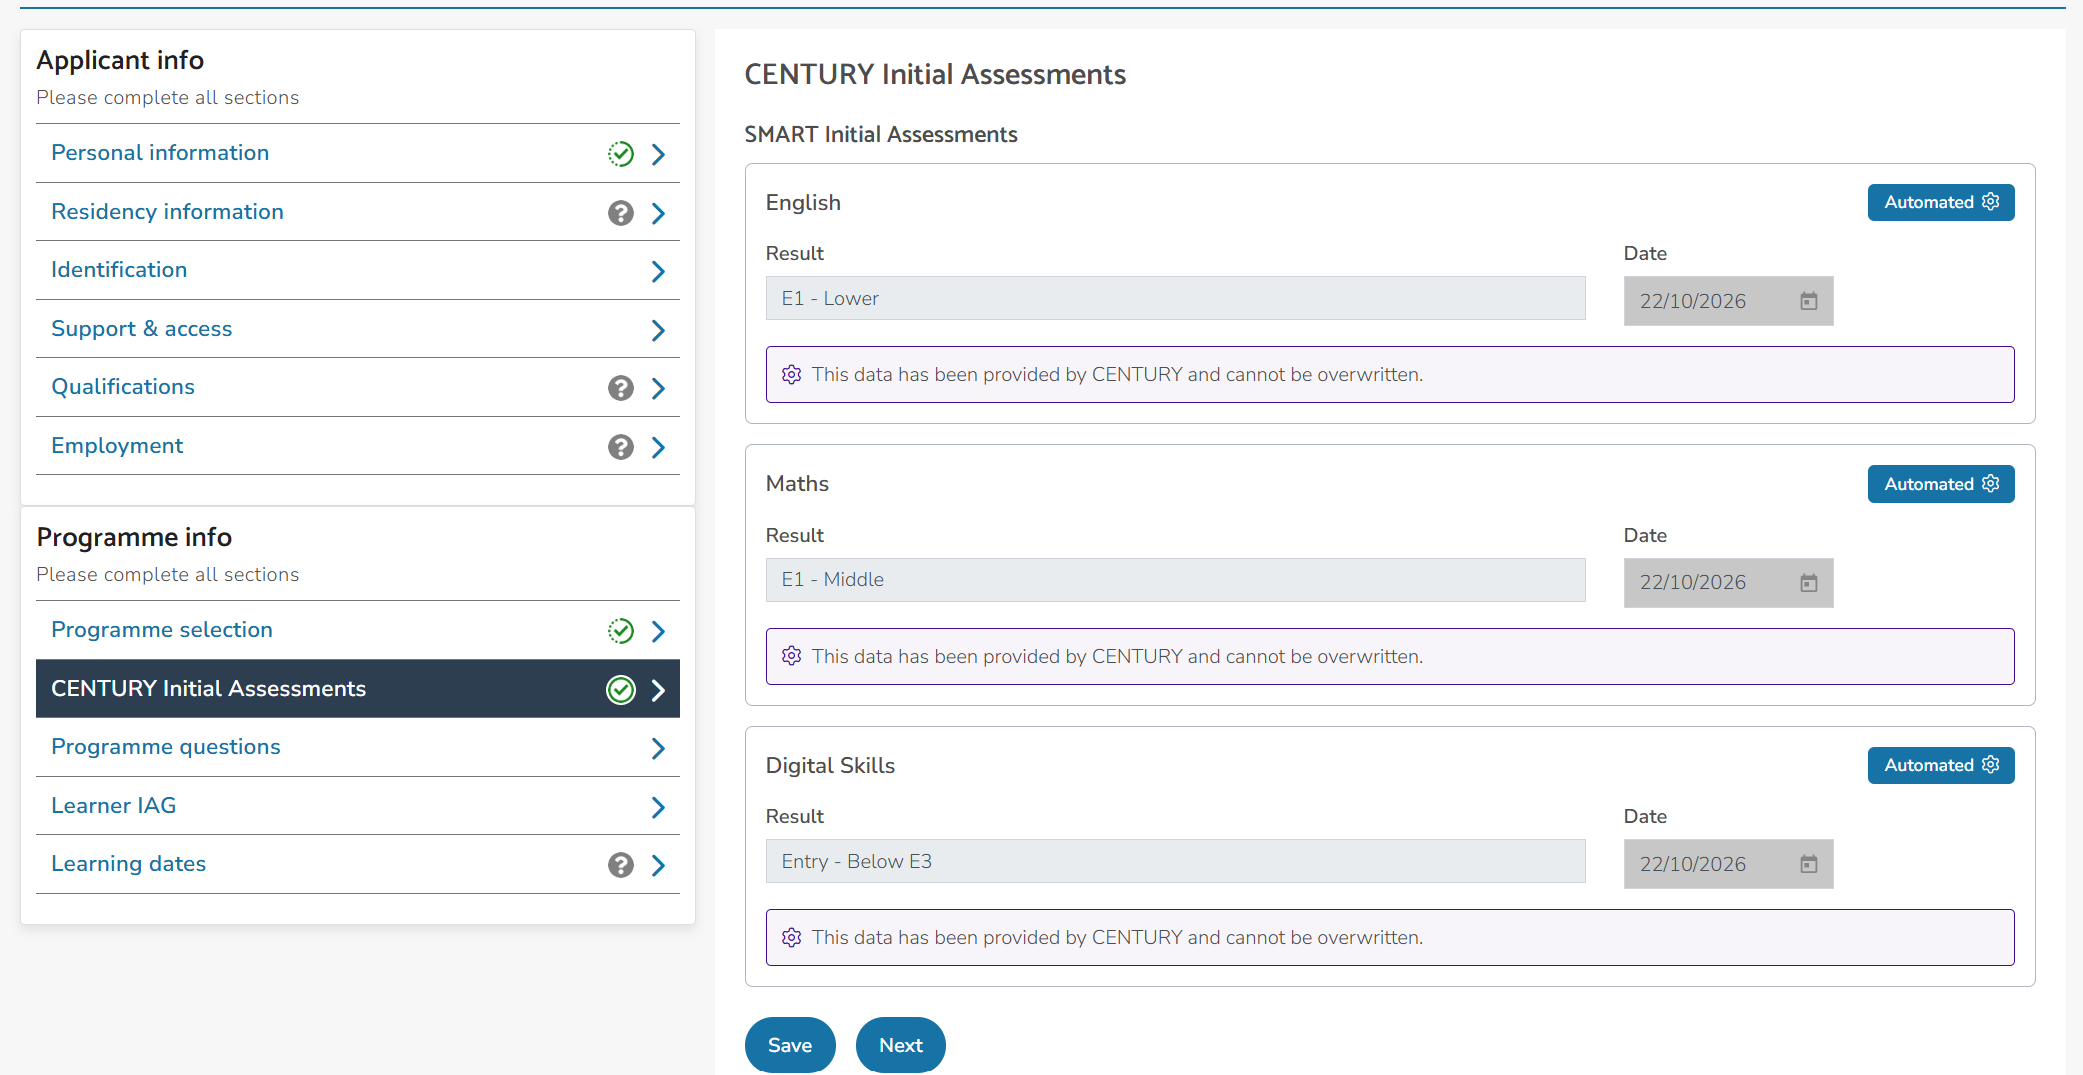Click gear icon in English CENTURY notice
2083x1075 pixels.
coord(792,375)
